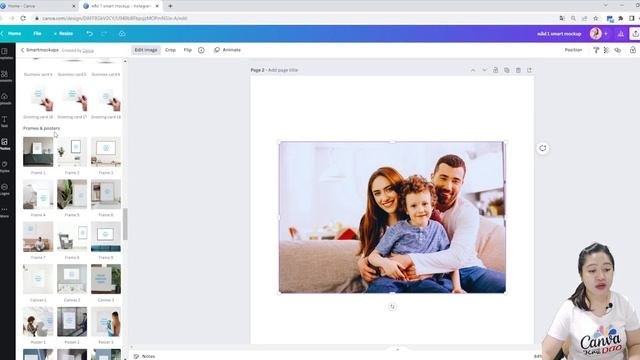The width and height of the screenshot is (640, 360).
Task: Select the Frame 5 mockup thumbnail
Action: coord(72,194)
